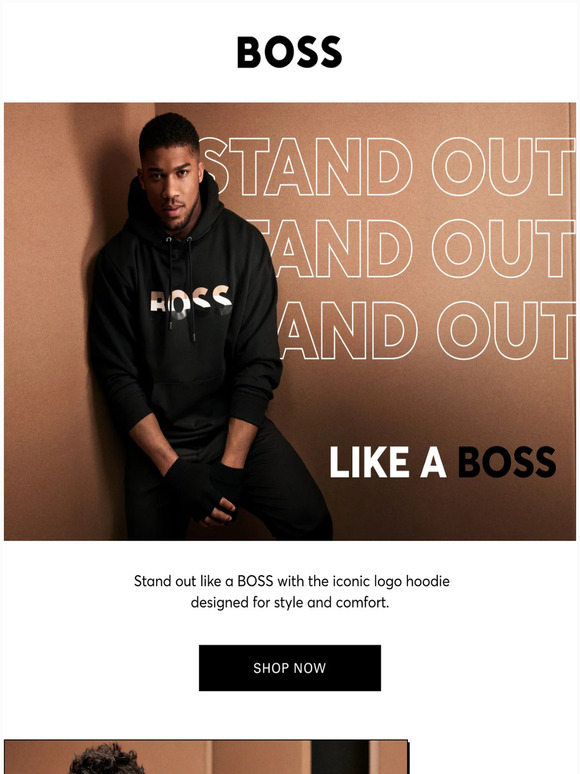
Task: Click the hoodie's white-tipped drawstrings
Action: (x=180, y=286)
